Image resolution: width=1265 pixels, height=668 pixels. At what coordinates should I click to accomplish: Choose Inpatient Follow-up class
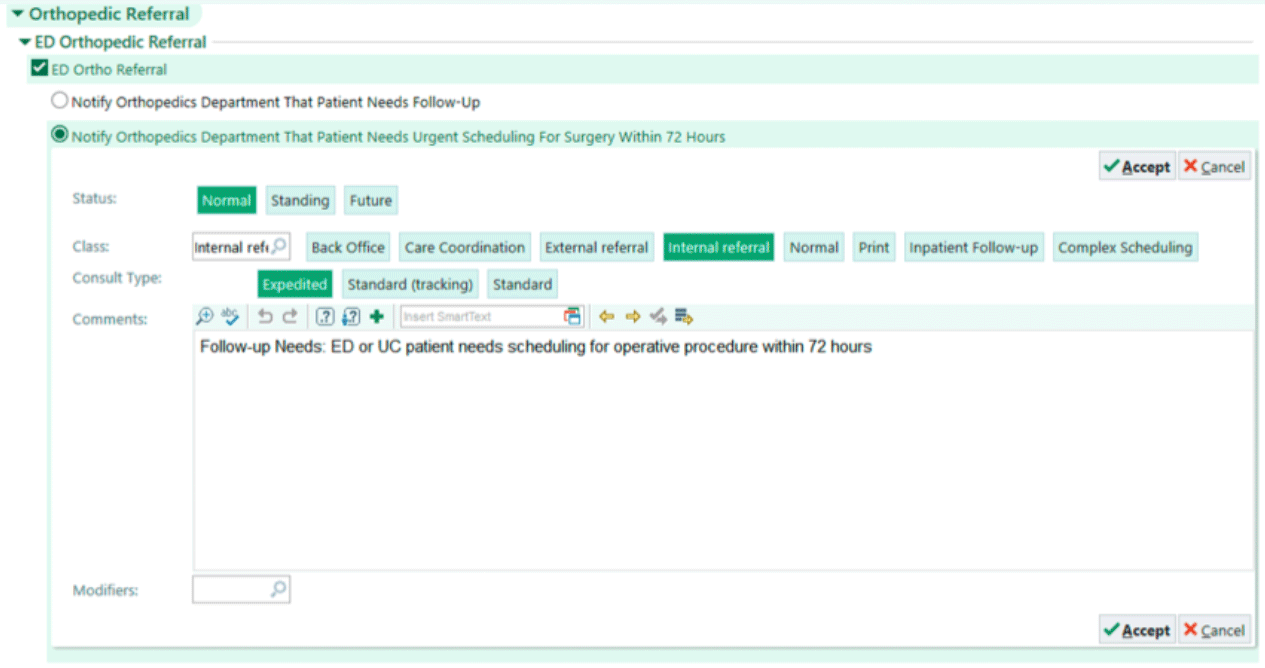pos(974,247)
